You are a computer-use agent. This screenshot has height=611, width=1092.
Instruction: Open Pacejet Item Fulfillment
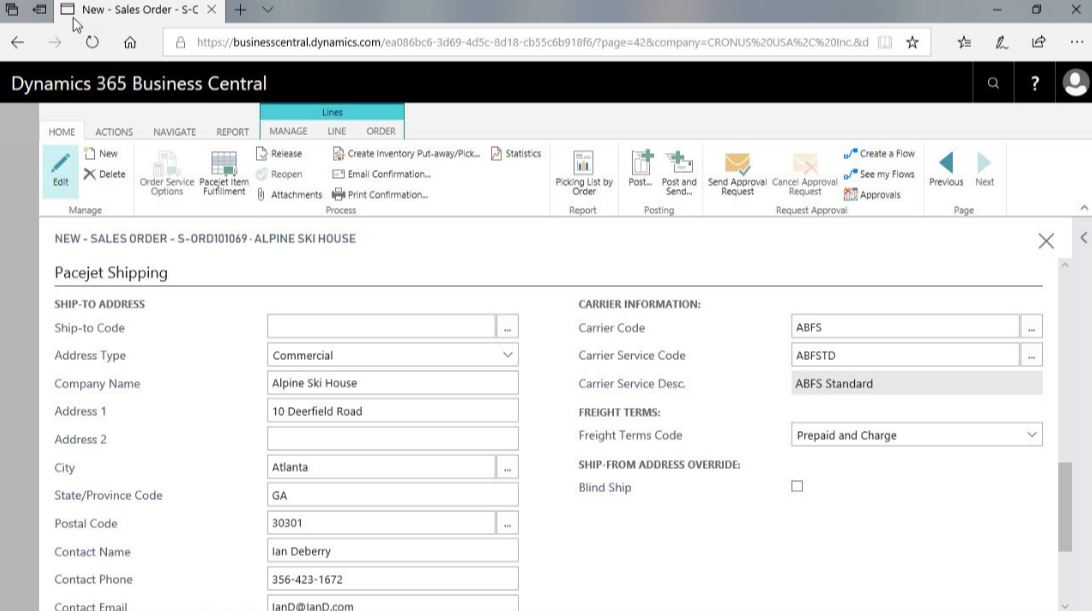tap(224, 173)
